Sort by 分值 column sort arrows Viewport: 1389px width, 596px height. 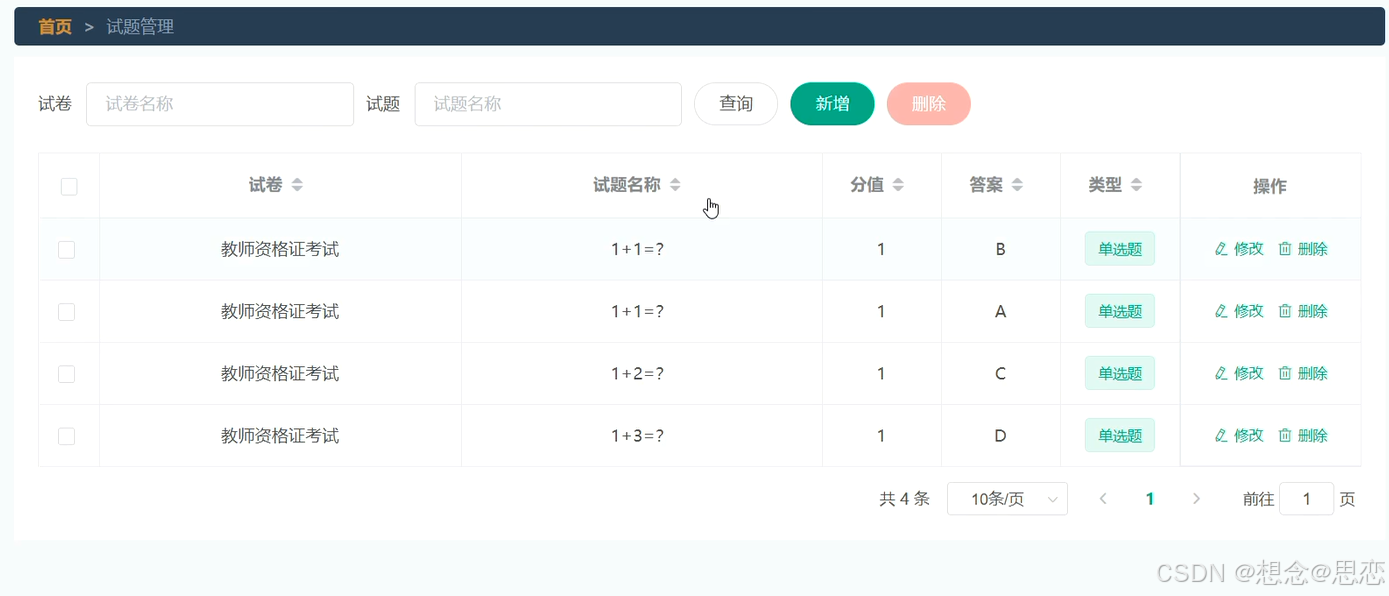898,185
